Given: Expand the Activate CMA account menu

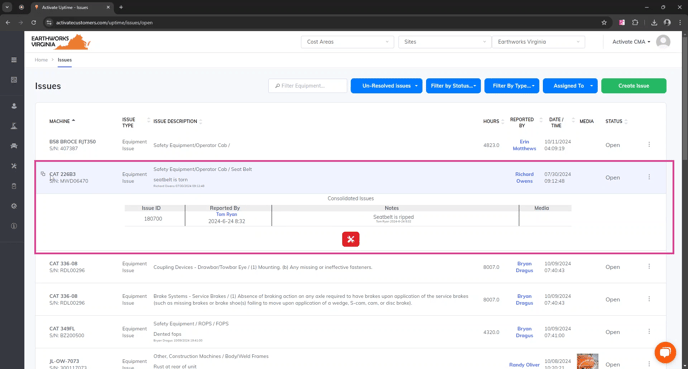Looking at the screenshot, I should tap(631, 42).
